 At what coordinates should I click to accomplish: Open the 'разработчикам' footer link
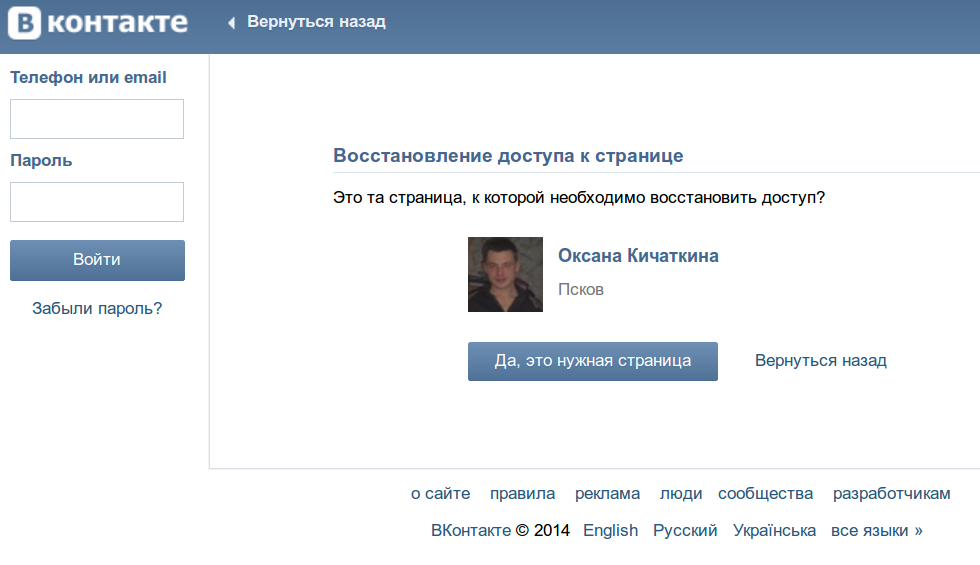(892, 494)
